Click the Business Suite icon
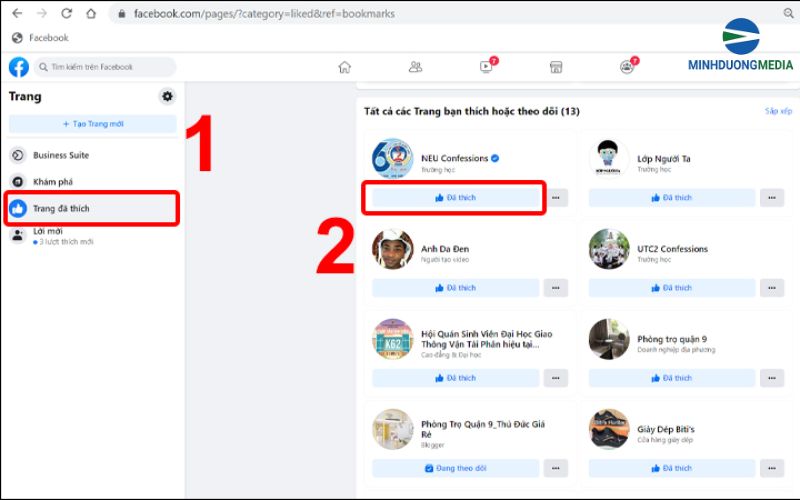 (x=18, y=155)
